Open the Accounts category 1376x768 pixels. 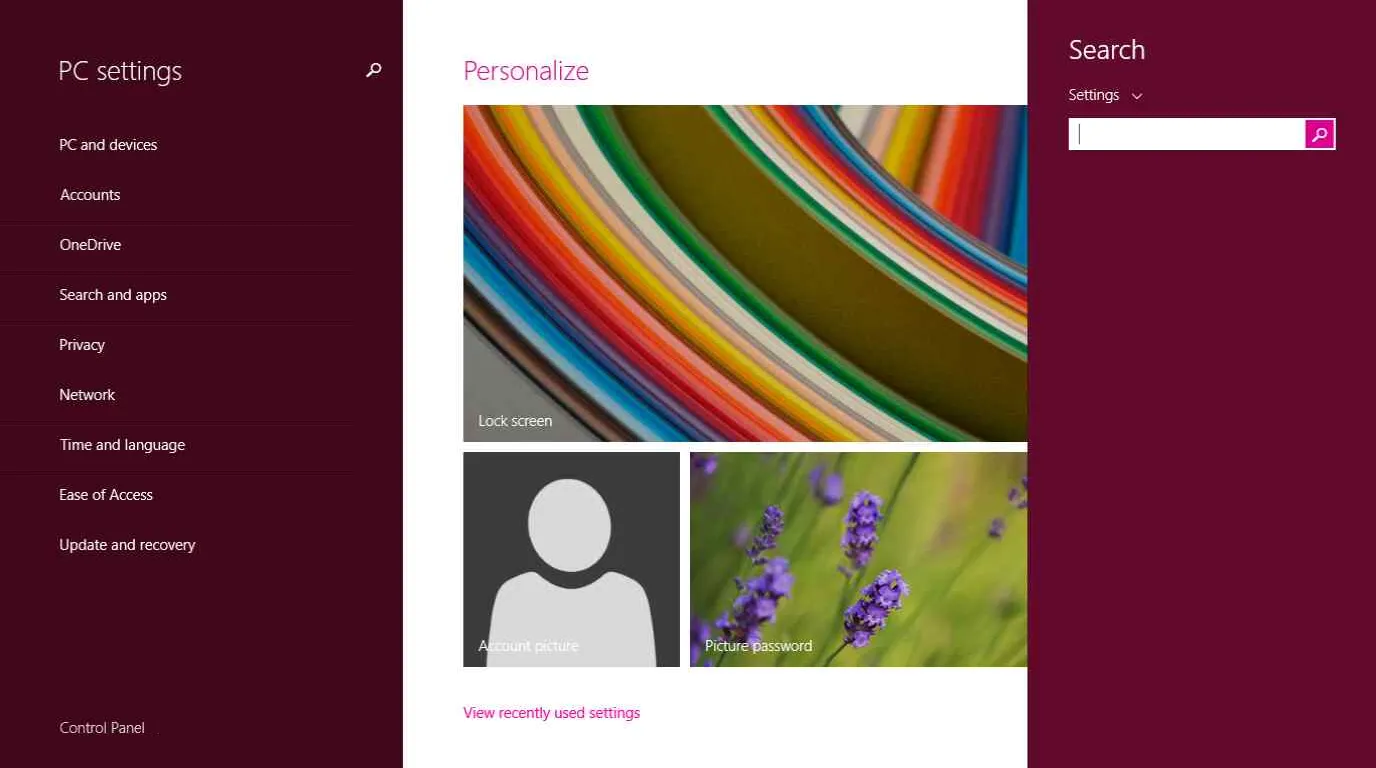pos(90,195)
